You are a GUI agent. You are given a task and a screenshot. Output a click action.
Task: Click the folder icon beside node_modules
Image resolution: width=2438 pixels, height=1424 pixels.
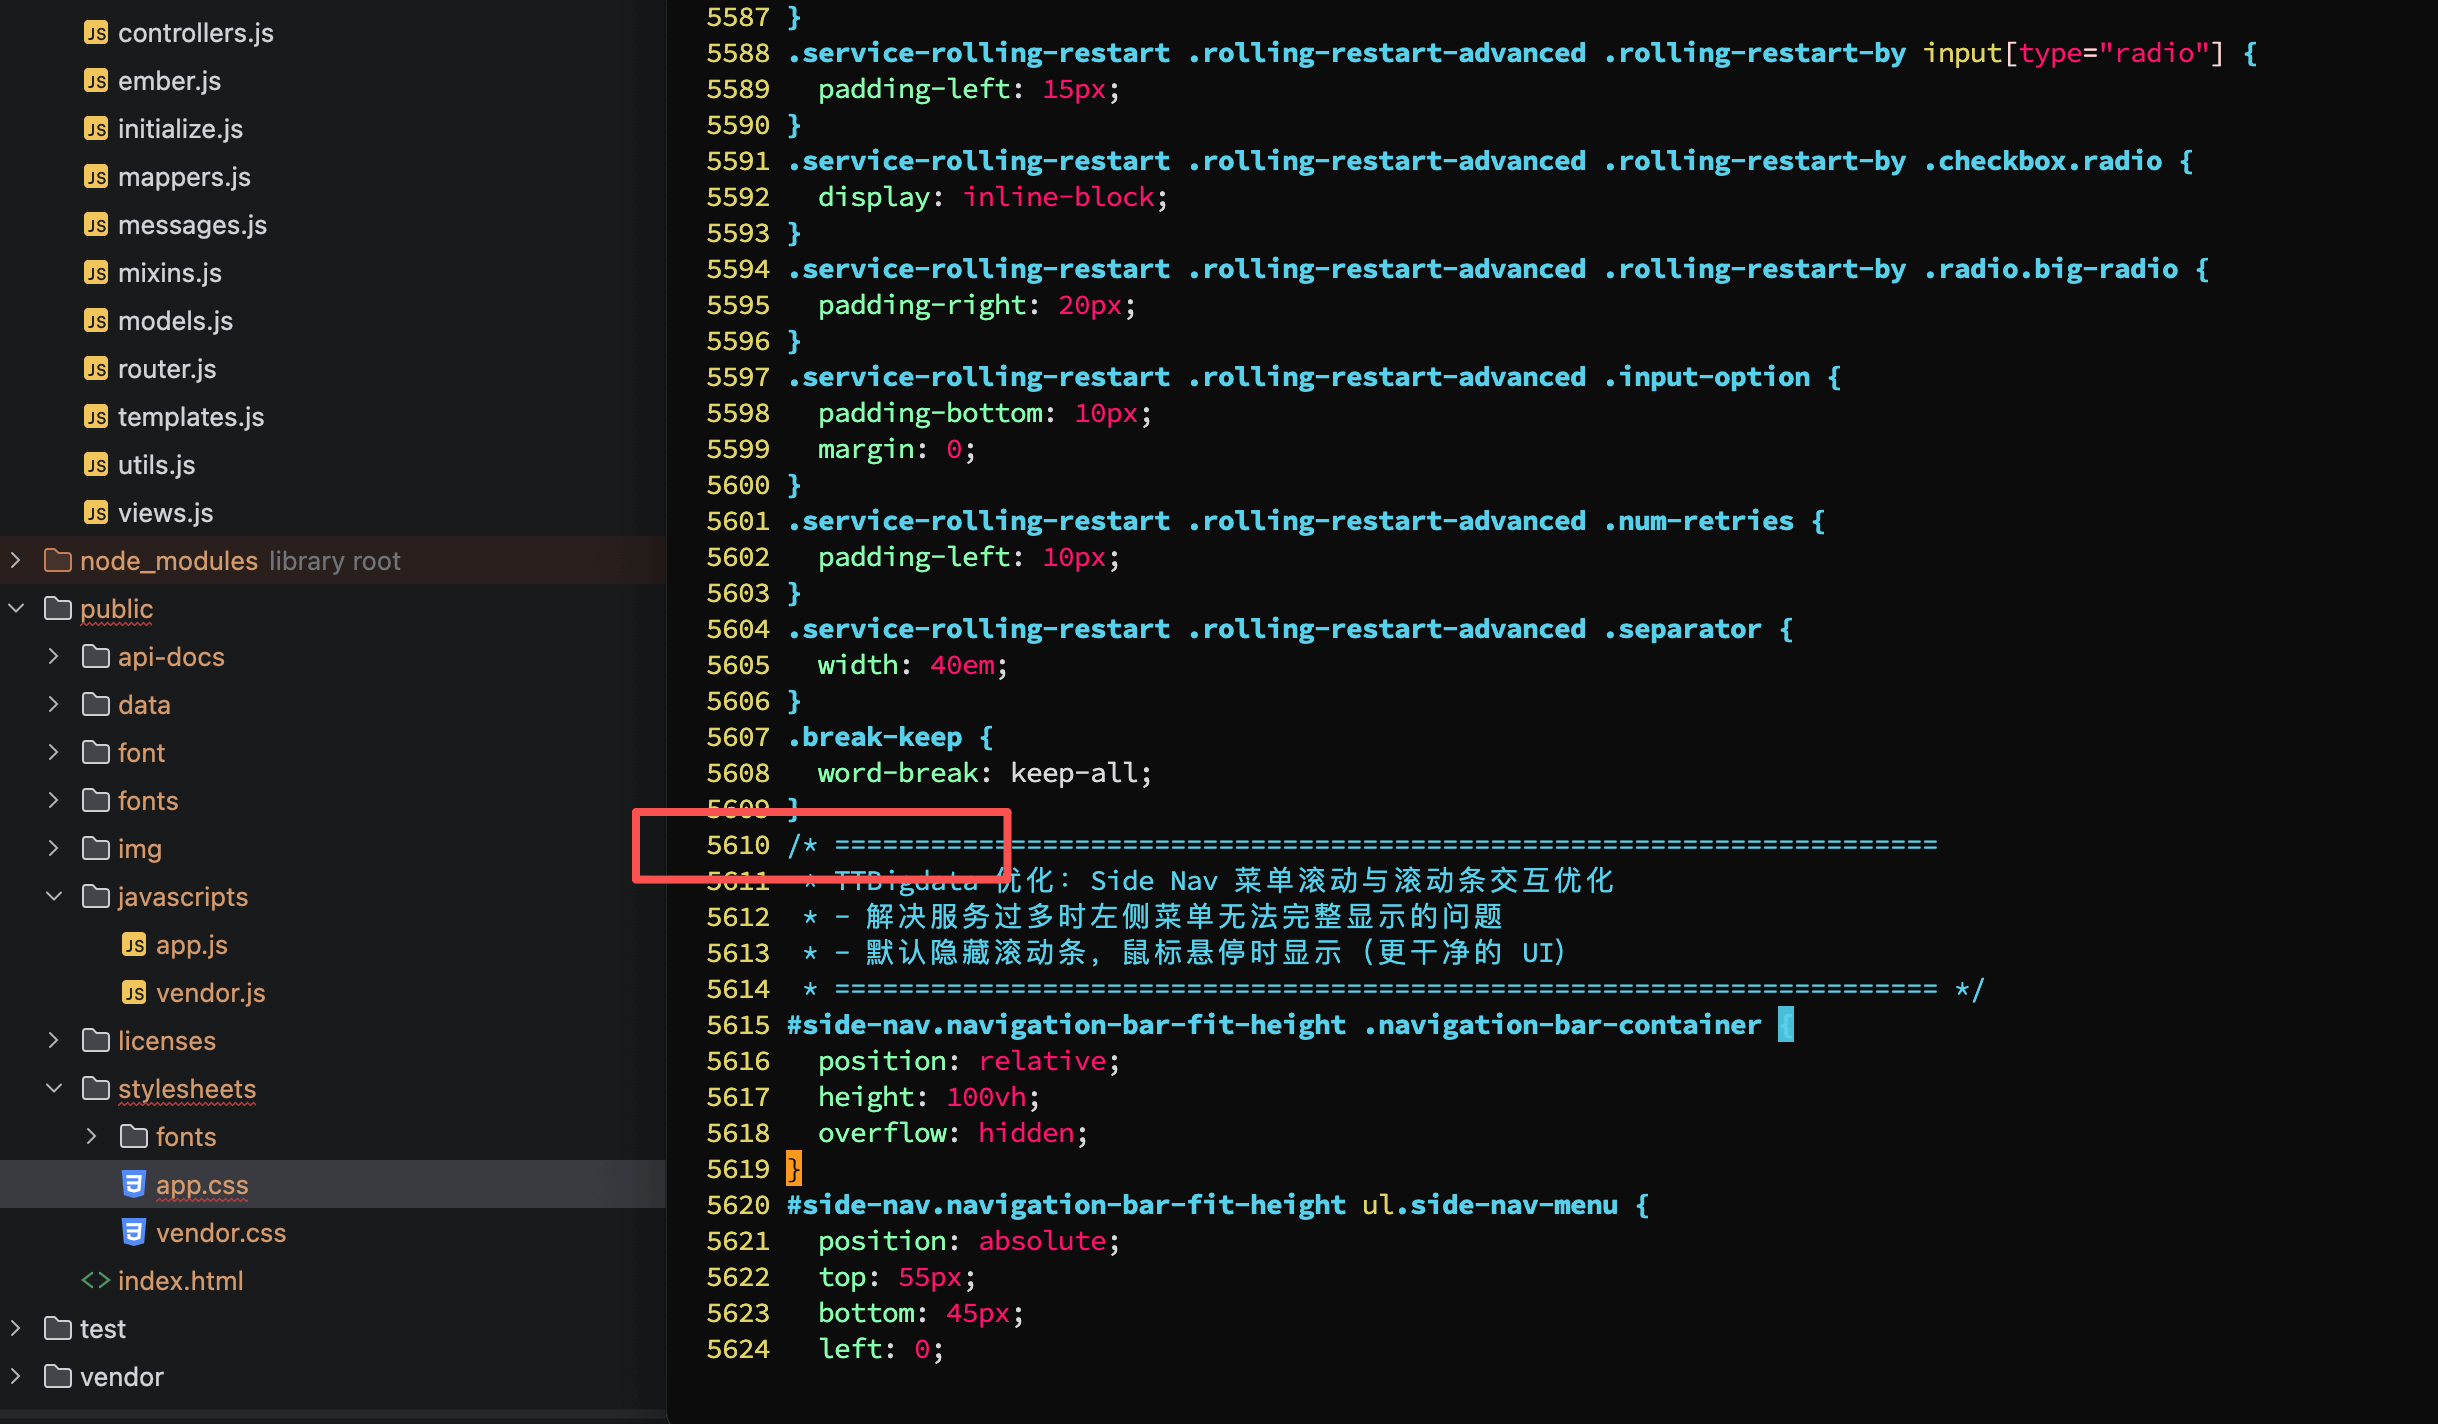coord(58,560)
